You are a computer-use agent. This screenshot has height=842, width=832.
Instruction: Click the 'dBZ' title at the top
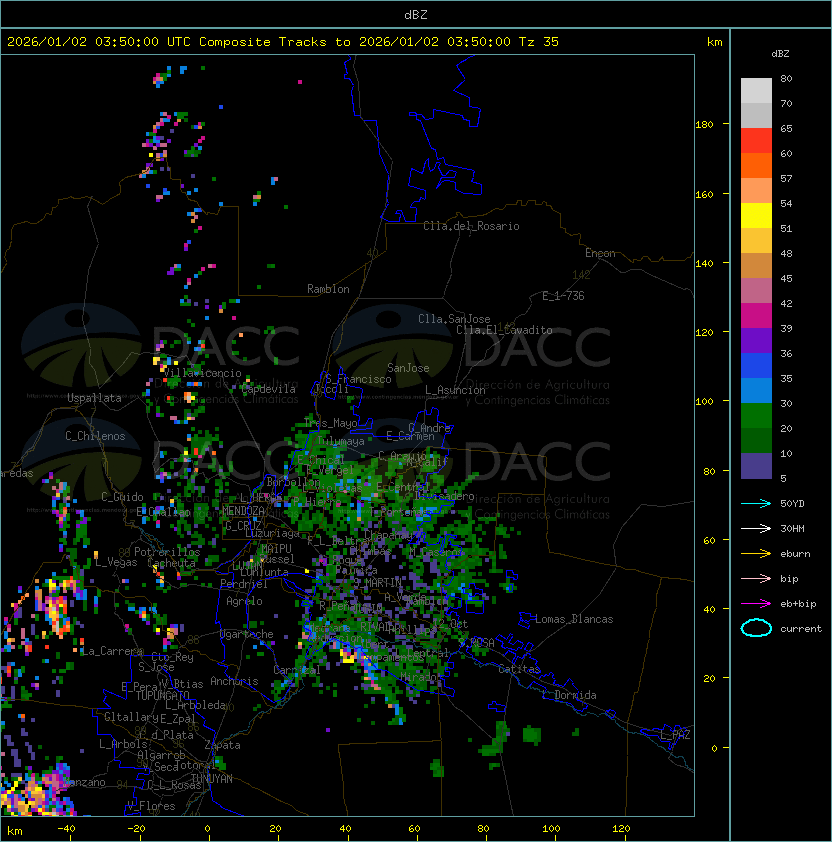point(416,15)
